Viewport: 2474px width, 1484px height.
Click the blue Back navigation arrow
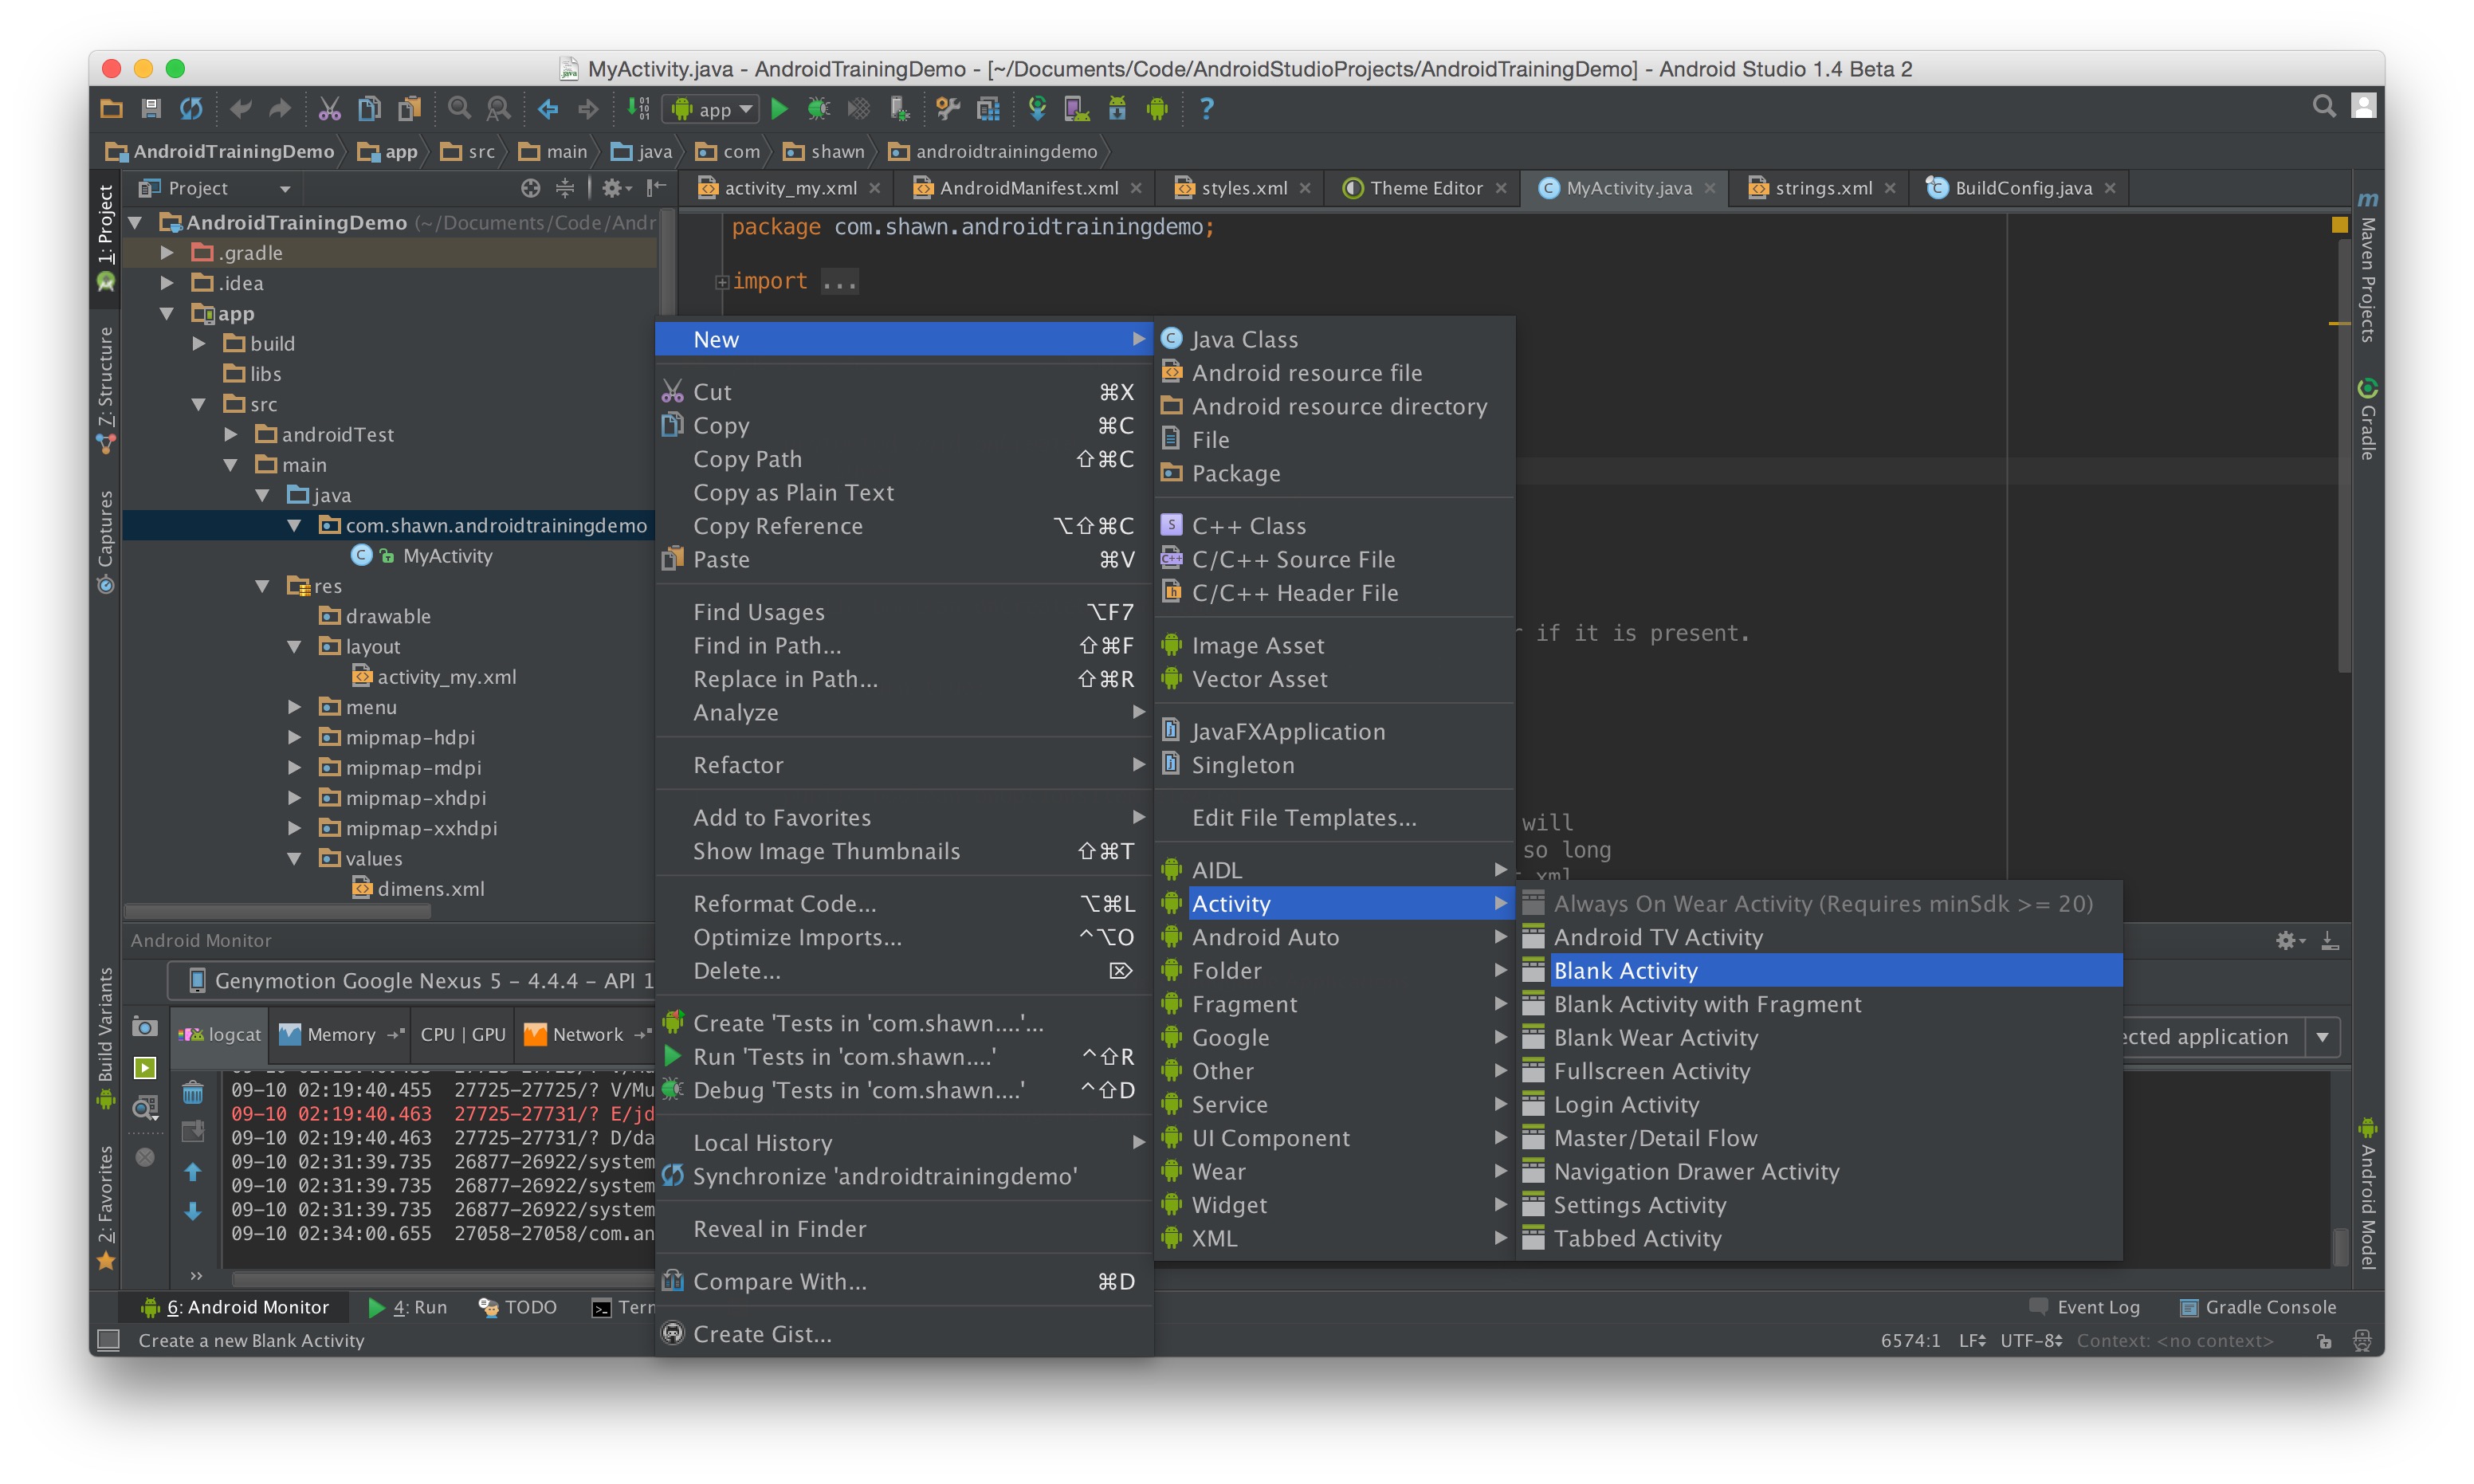548,108
